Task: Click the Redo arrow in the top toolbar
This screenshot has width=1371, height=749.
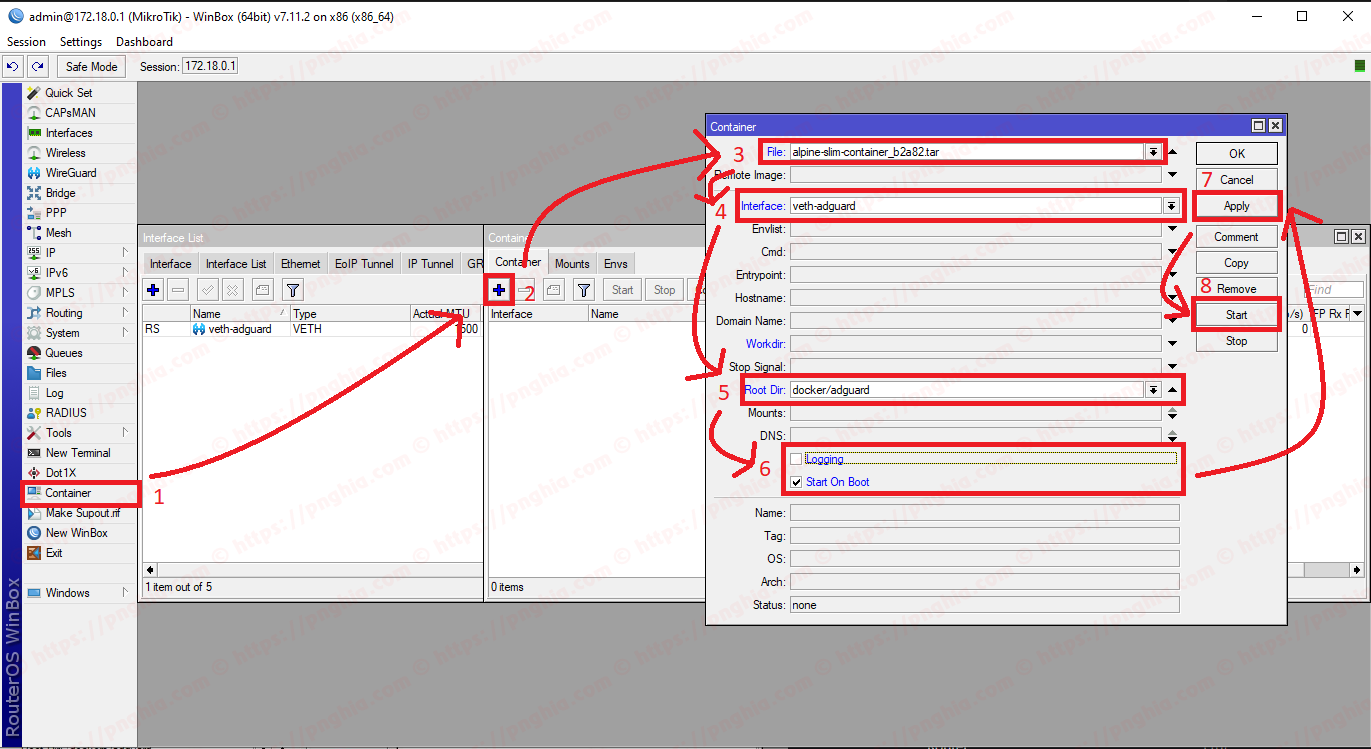Action: 37,67
